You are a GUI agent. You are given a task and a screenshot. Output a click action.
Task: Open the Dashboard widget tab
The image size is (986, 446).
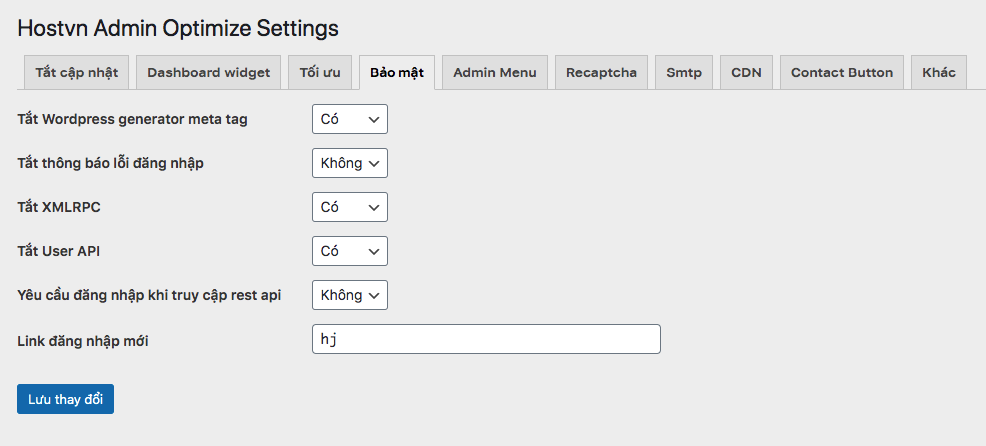click(209, 72)
